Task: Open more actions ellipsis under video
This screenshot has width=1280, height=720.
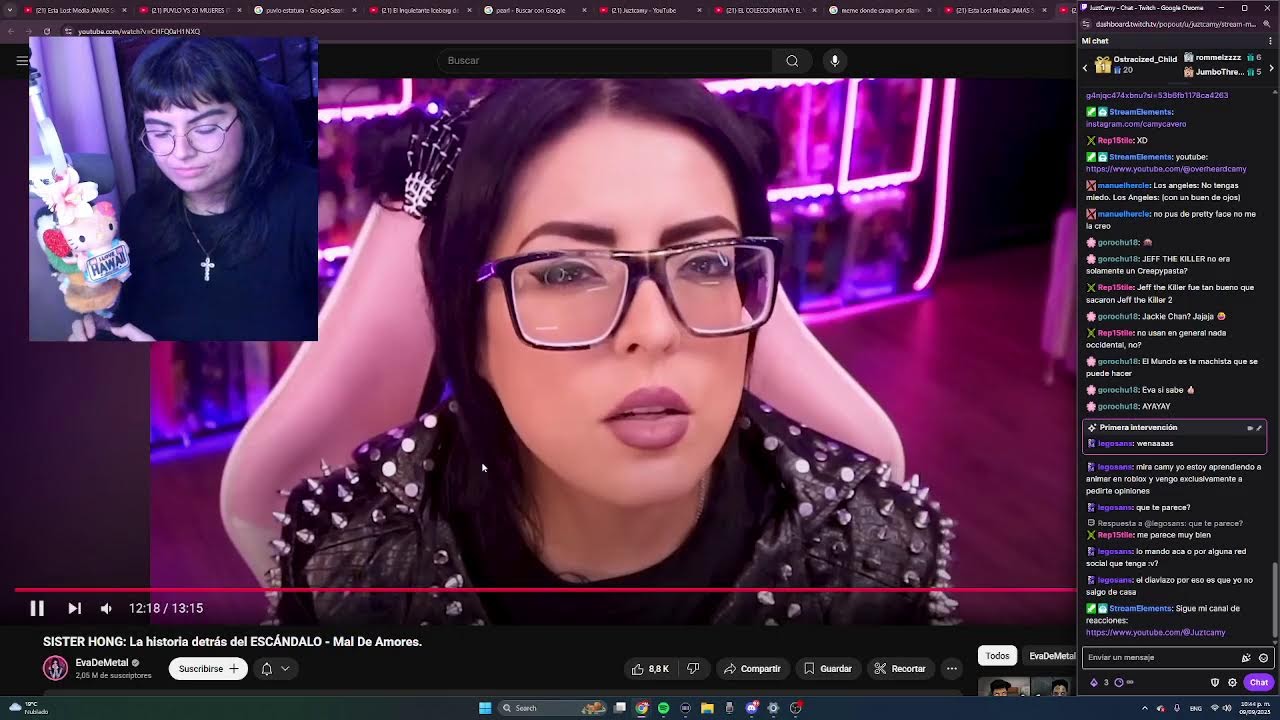Action: click(x=952, y=669)
